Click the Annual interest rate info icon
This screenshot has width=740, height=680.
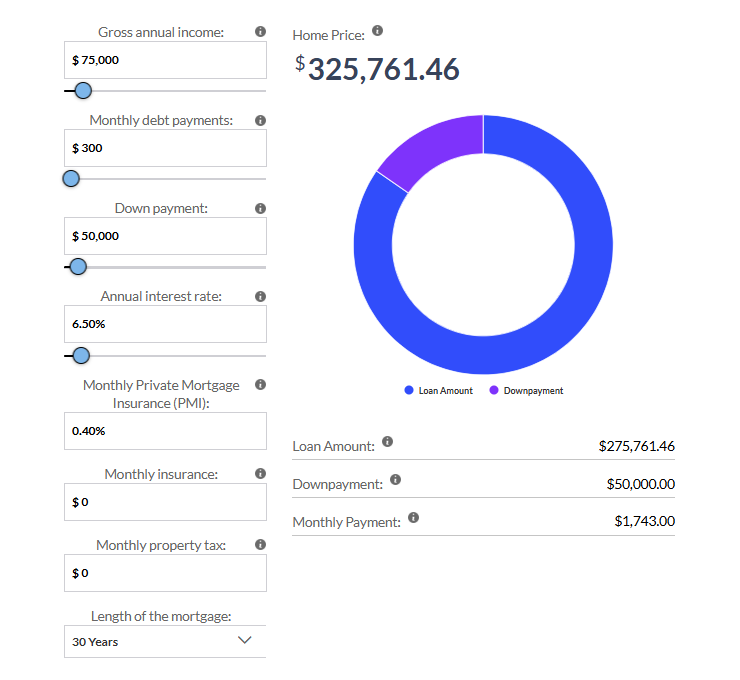point(260,296)
